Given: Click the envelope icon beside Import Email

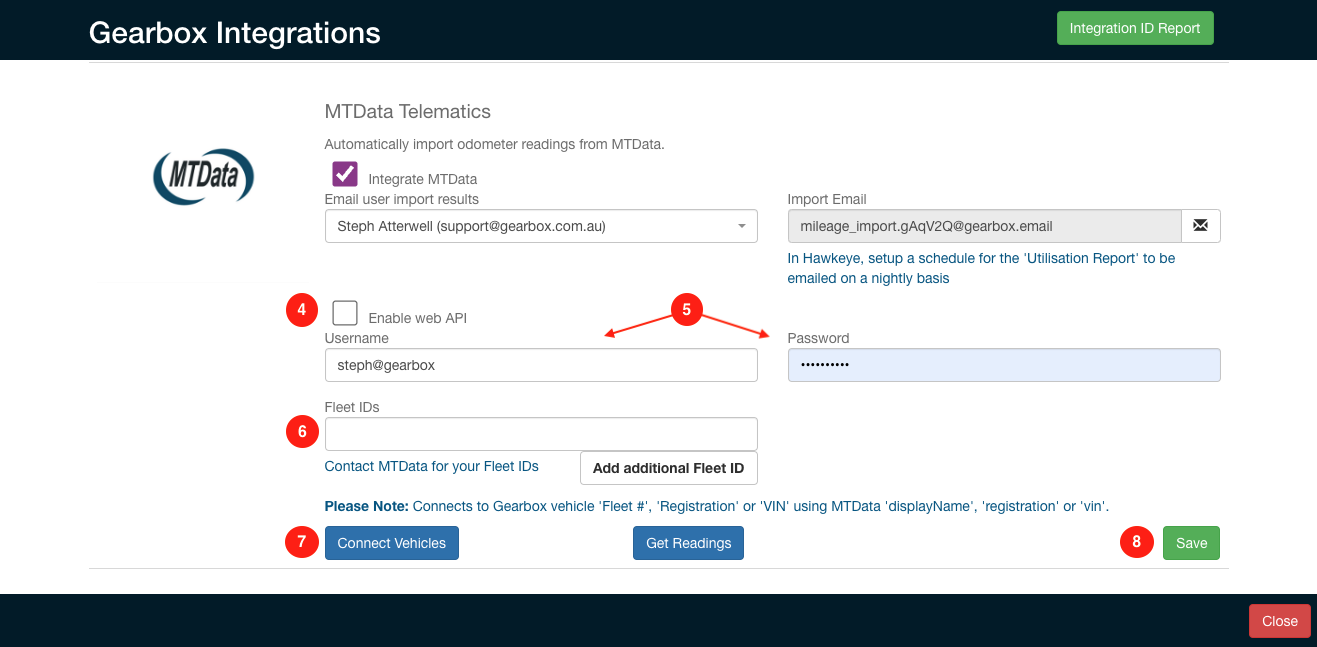Looking at the screenshot, I should 1200,226.
